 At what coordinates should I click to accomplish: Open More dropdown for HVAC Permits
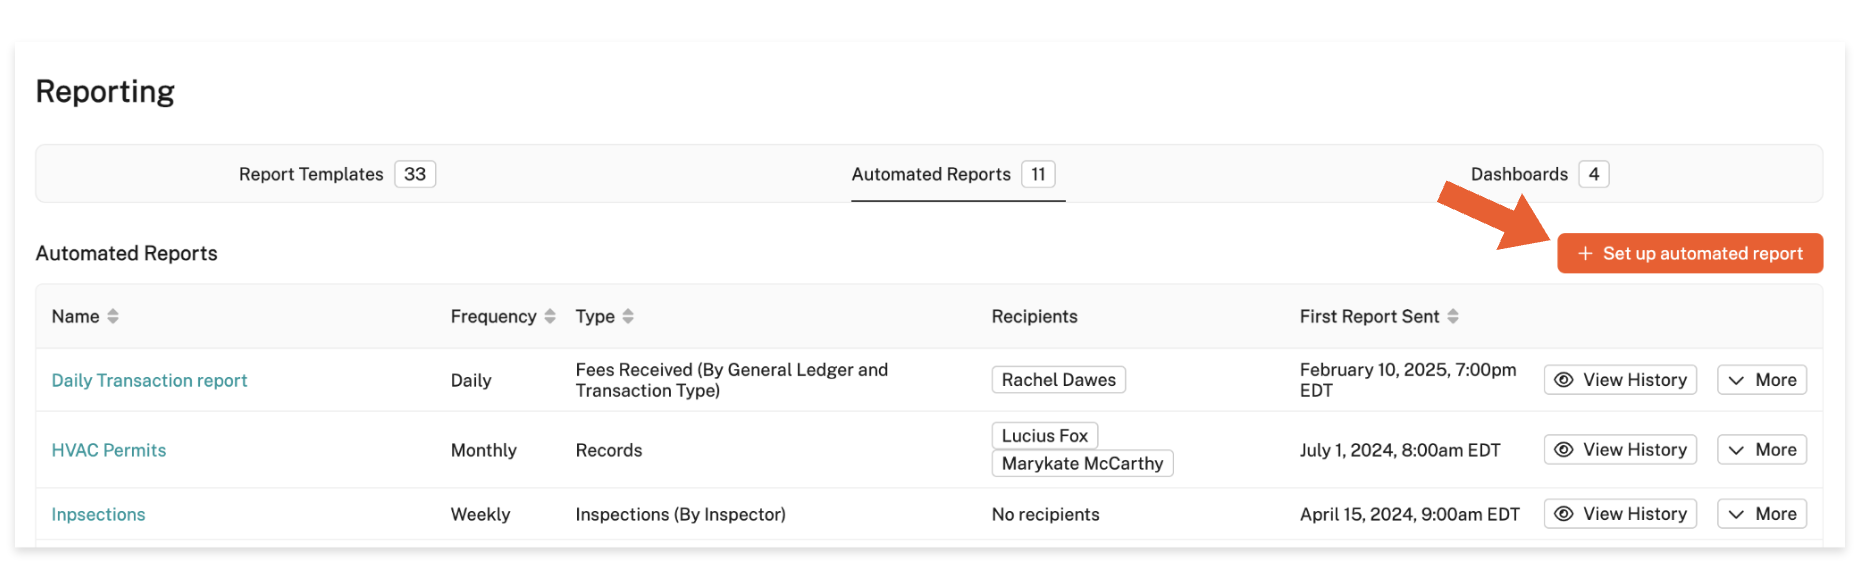(1762, 450)
